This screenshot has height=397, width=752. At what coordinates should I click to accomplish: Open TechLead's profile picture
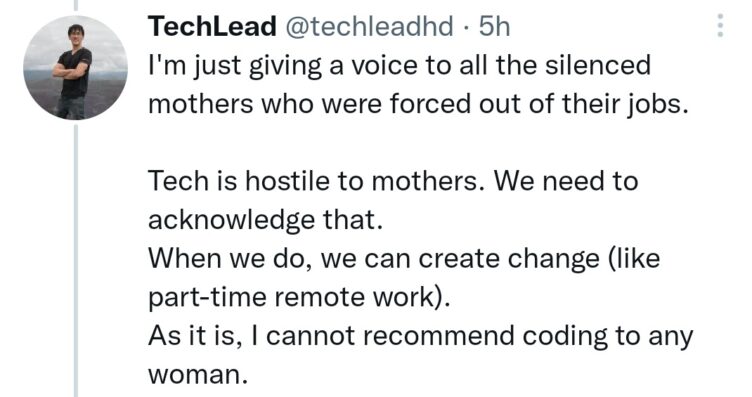tap(75, 68)
